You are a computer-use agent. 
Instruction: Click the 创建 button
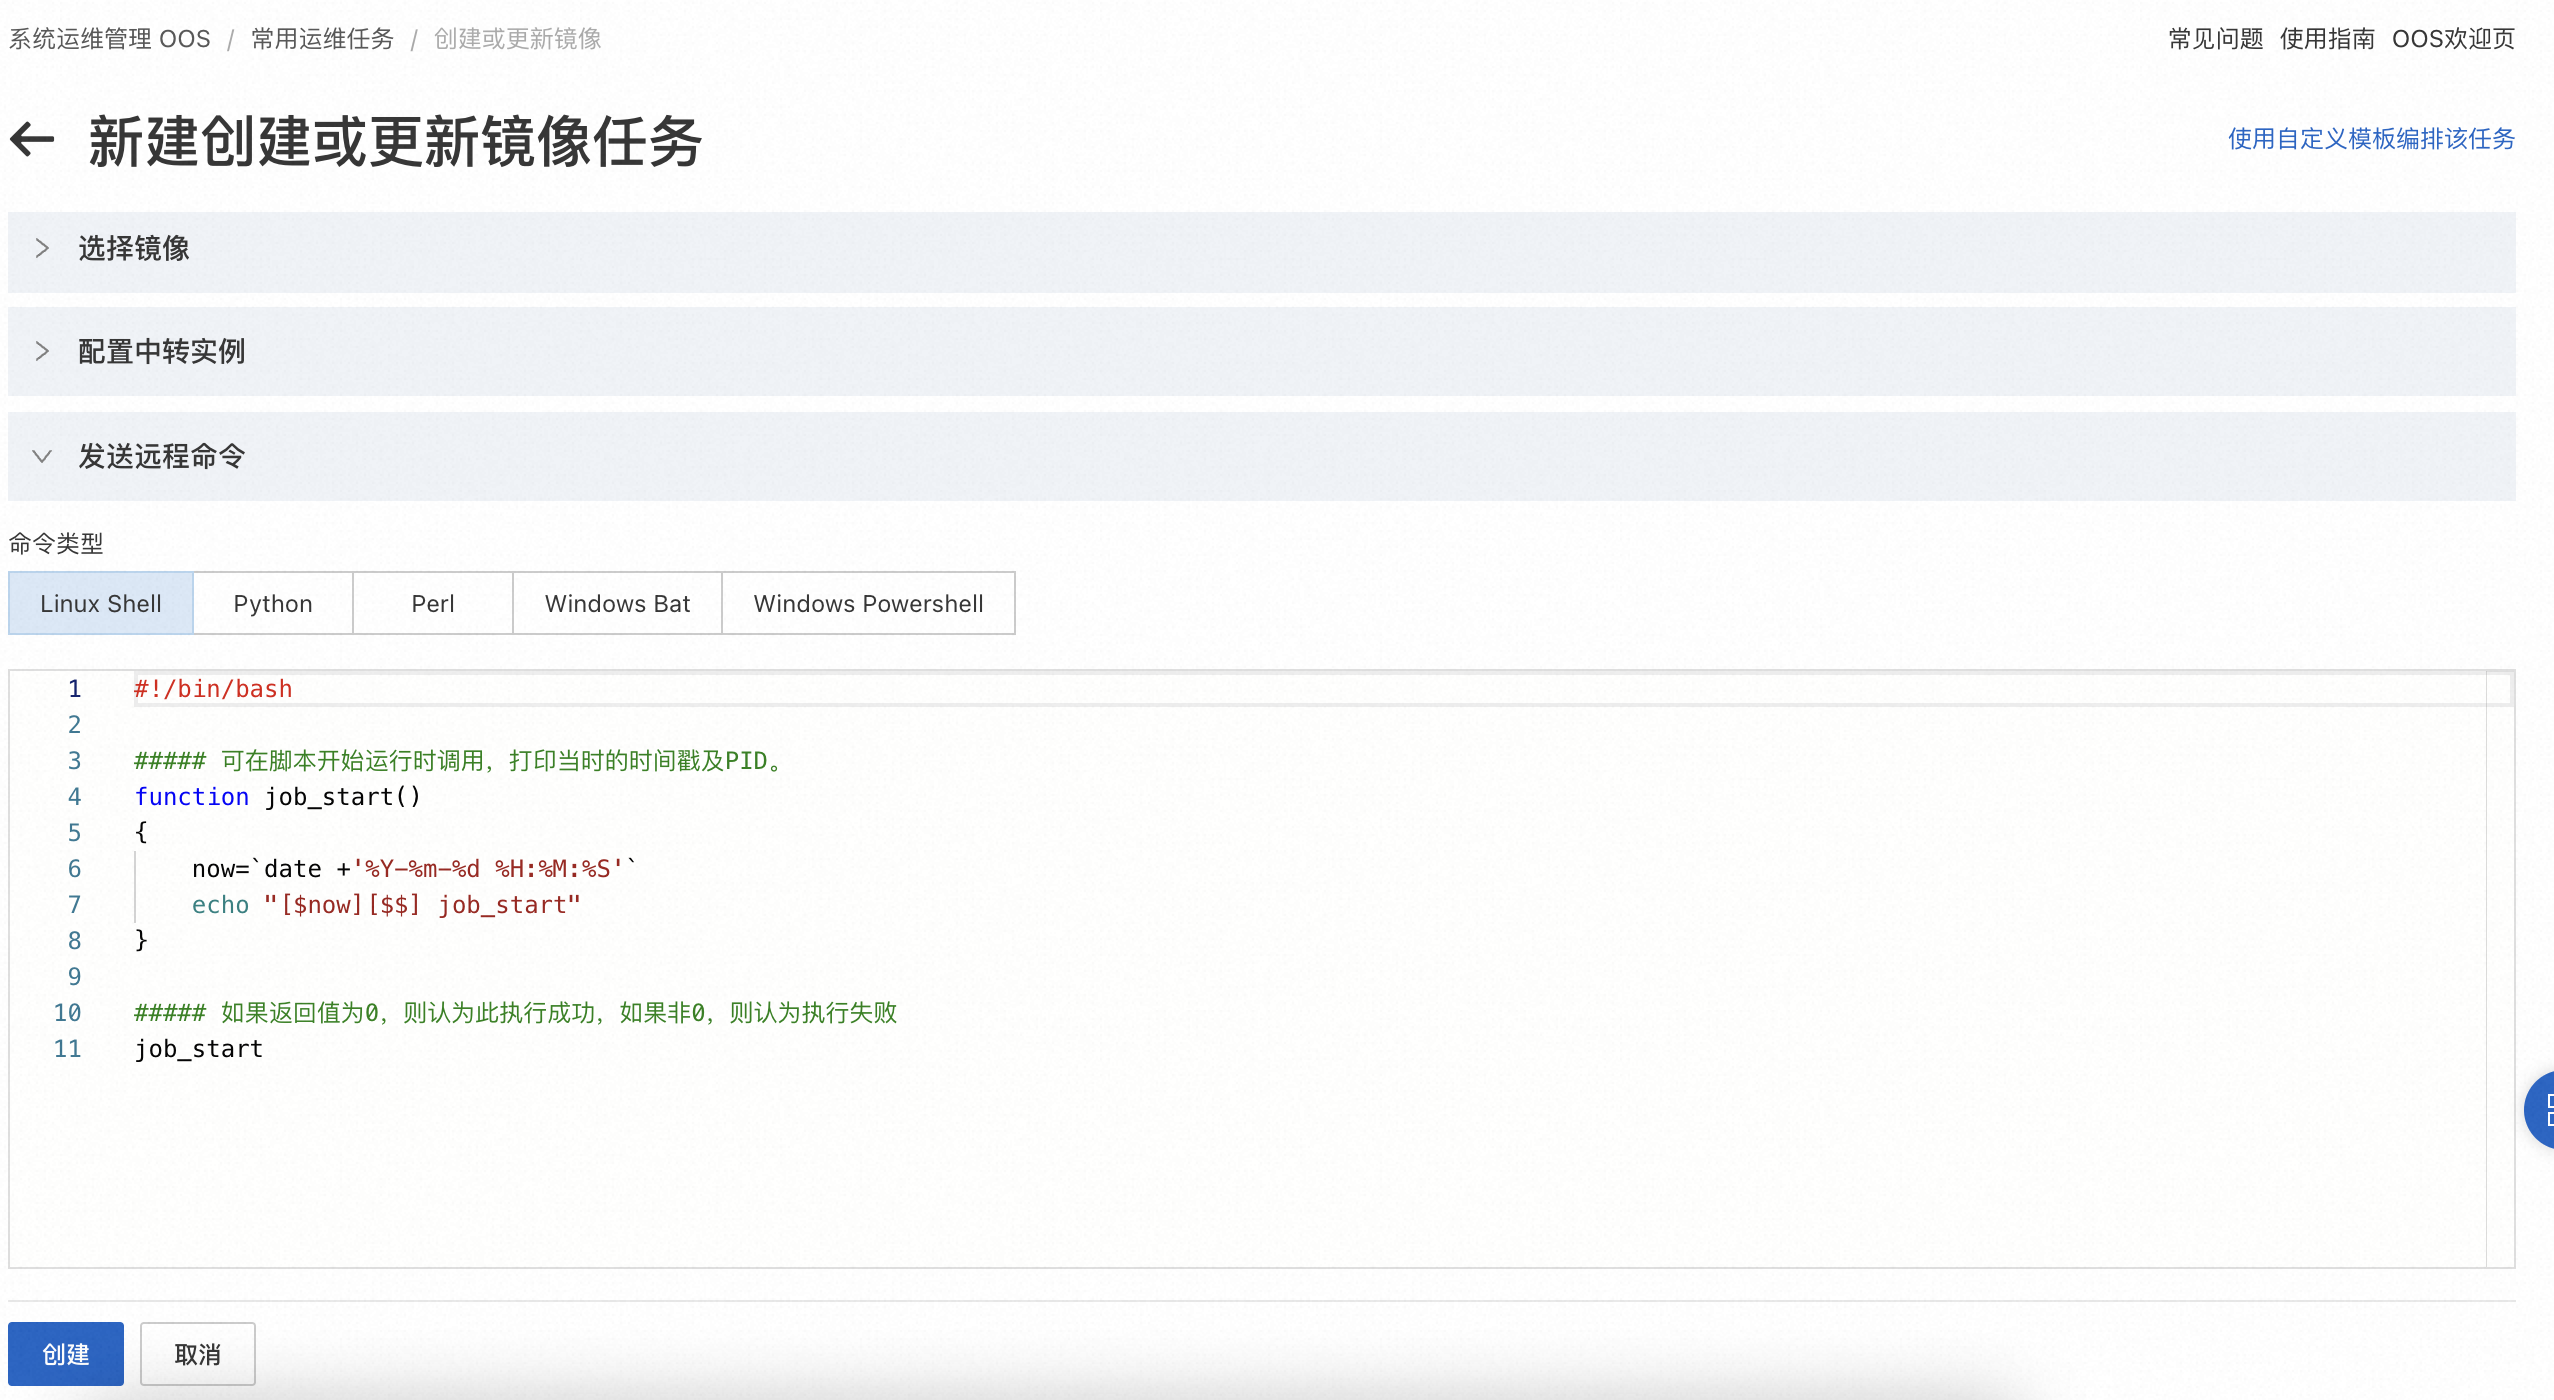click(x=66, y=1354)
